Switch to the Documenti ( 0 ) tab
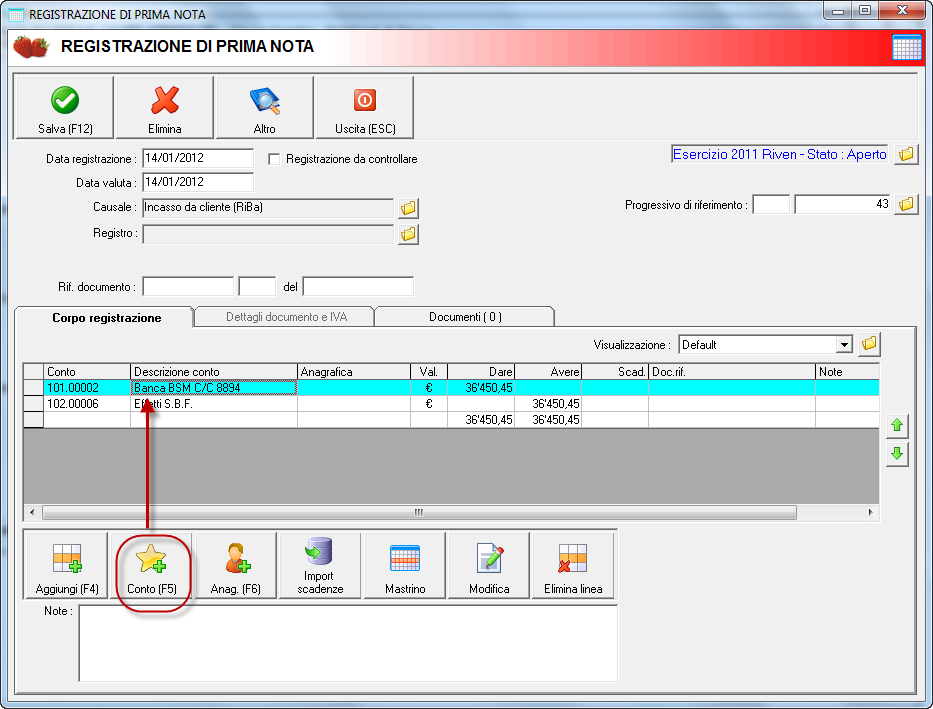Image resolution: width=933 pixels, height=709 pixels. pyautogui.click(x=465, y=317)
